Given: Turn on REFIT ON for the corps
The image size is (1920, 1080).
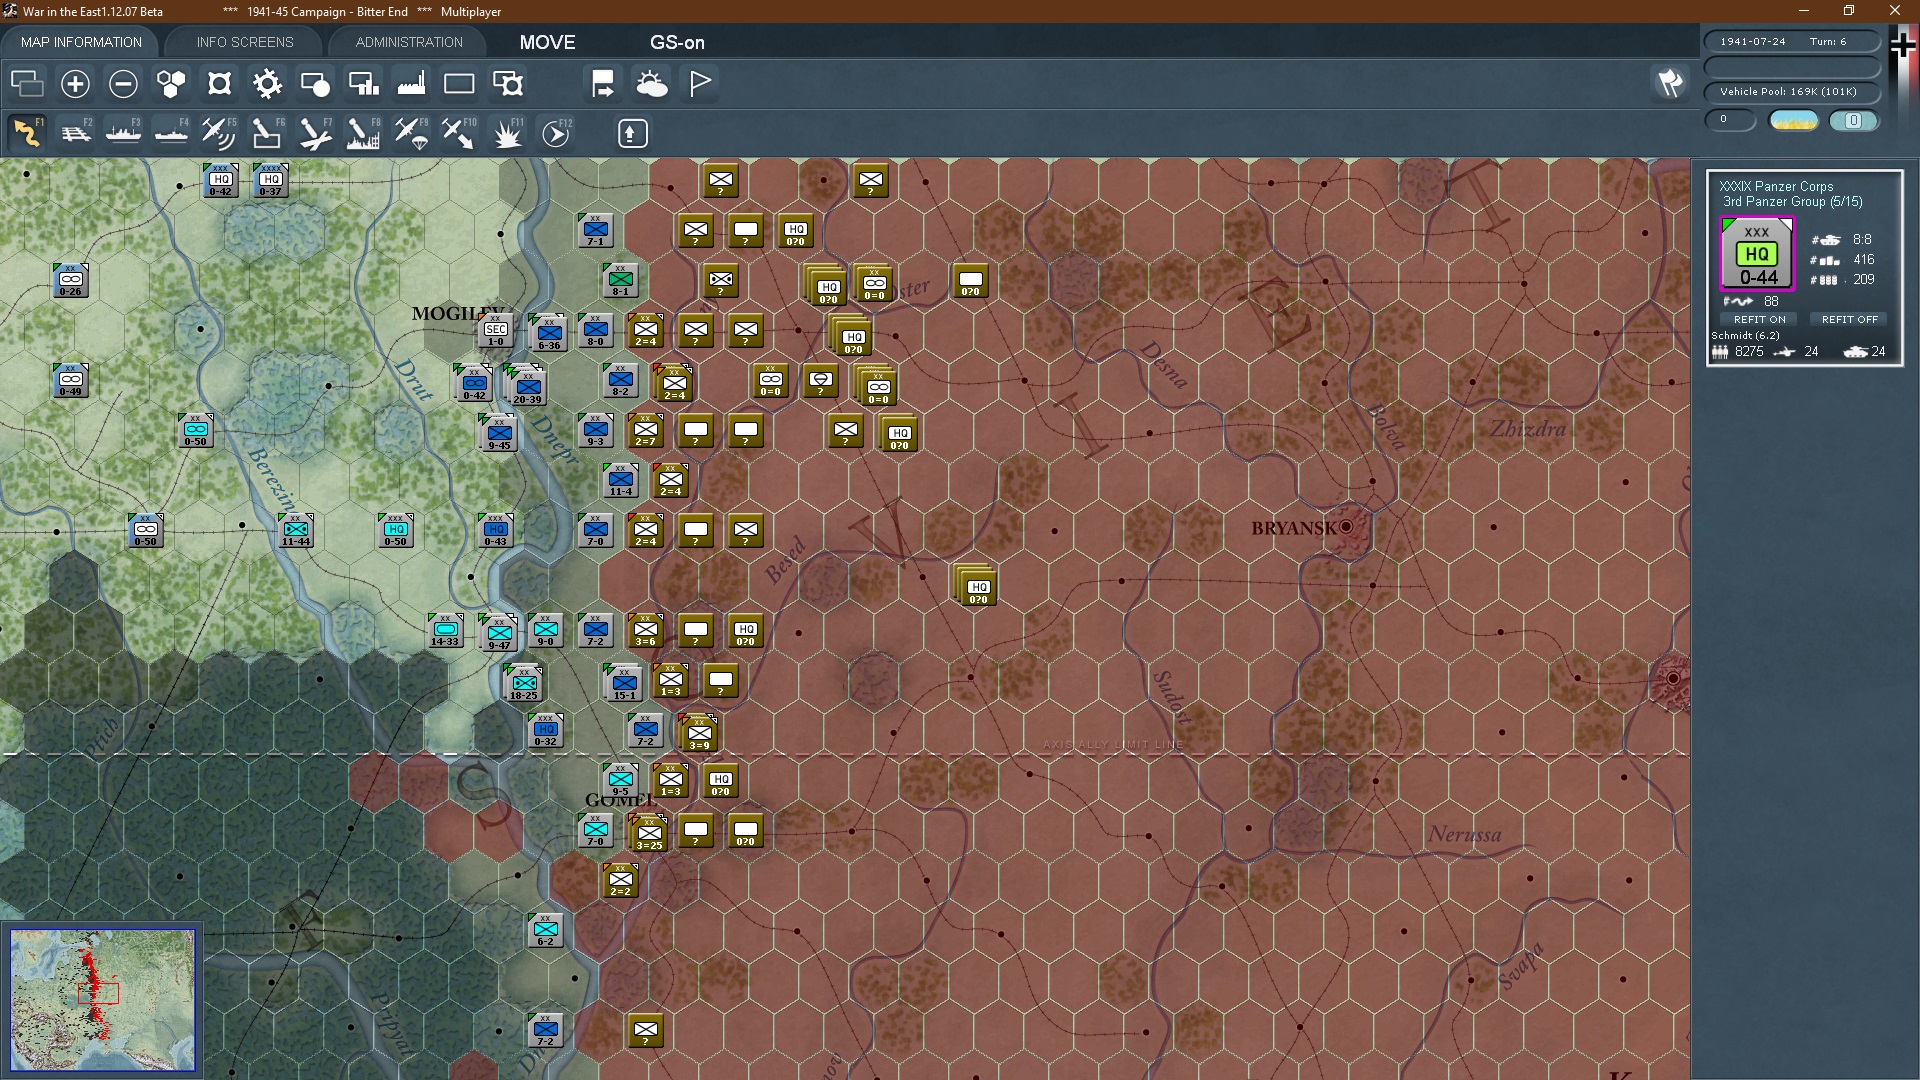Looking at the screenshot, I should (x=1759, y=319).
